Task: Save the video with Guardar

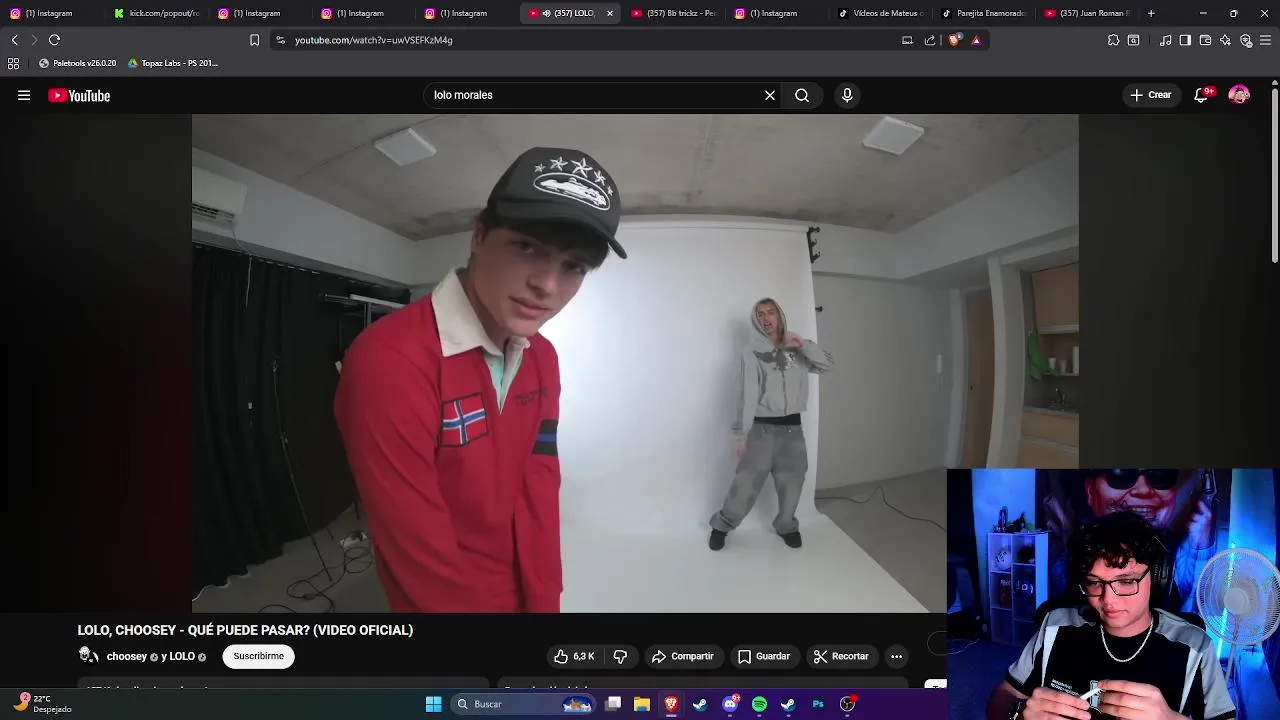Action: click(764, 656)
